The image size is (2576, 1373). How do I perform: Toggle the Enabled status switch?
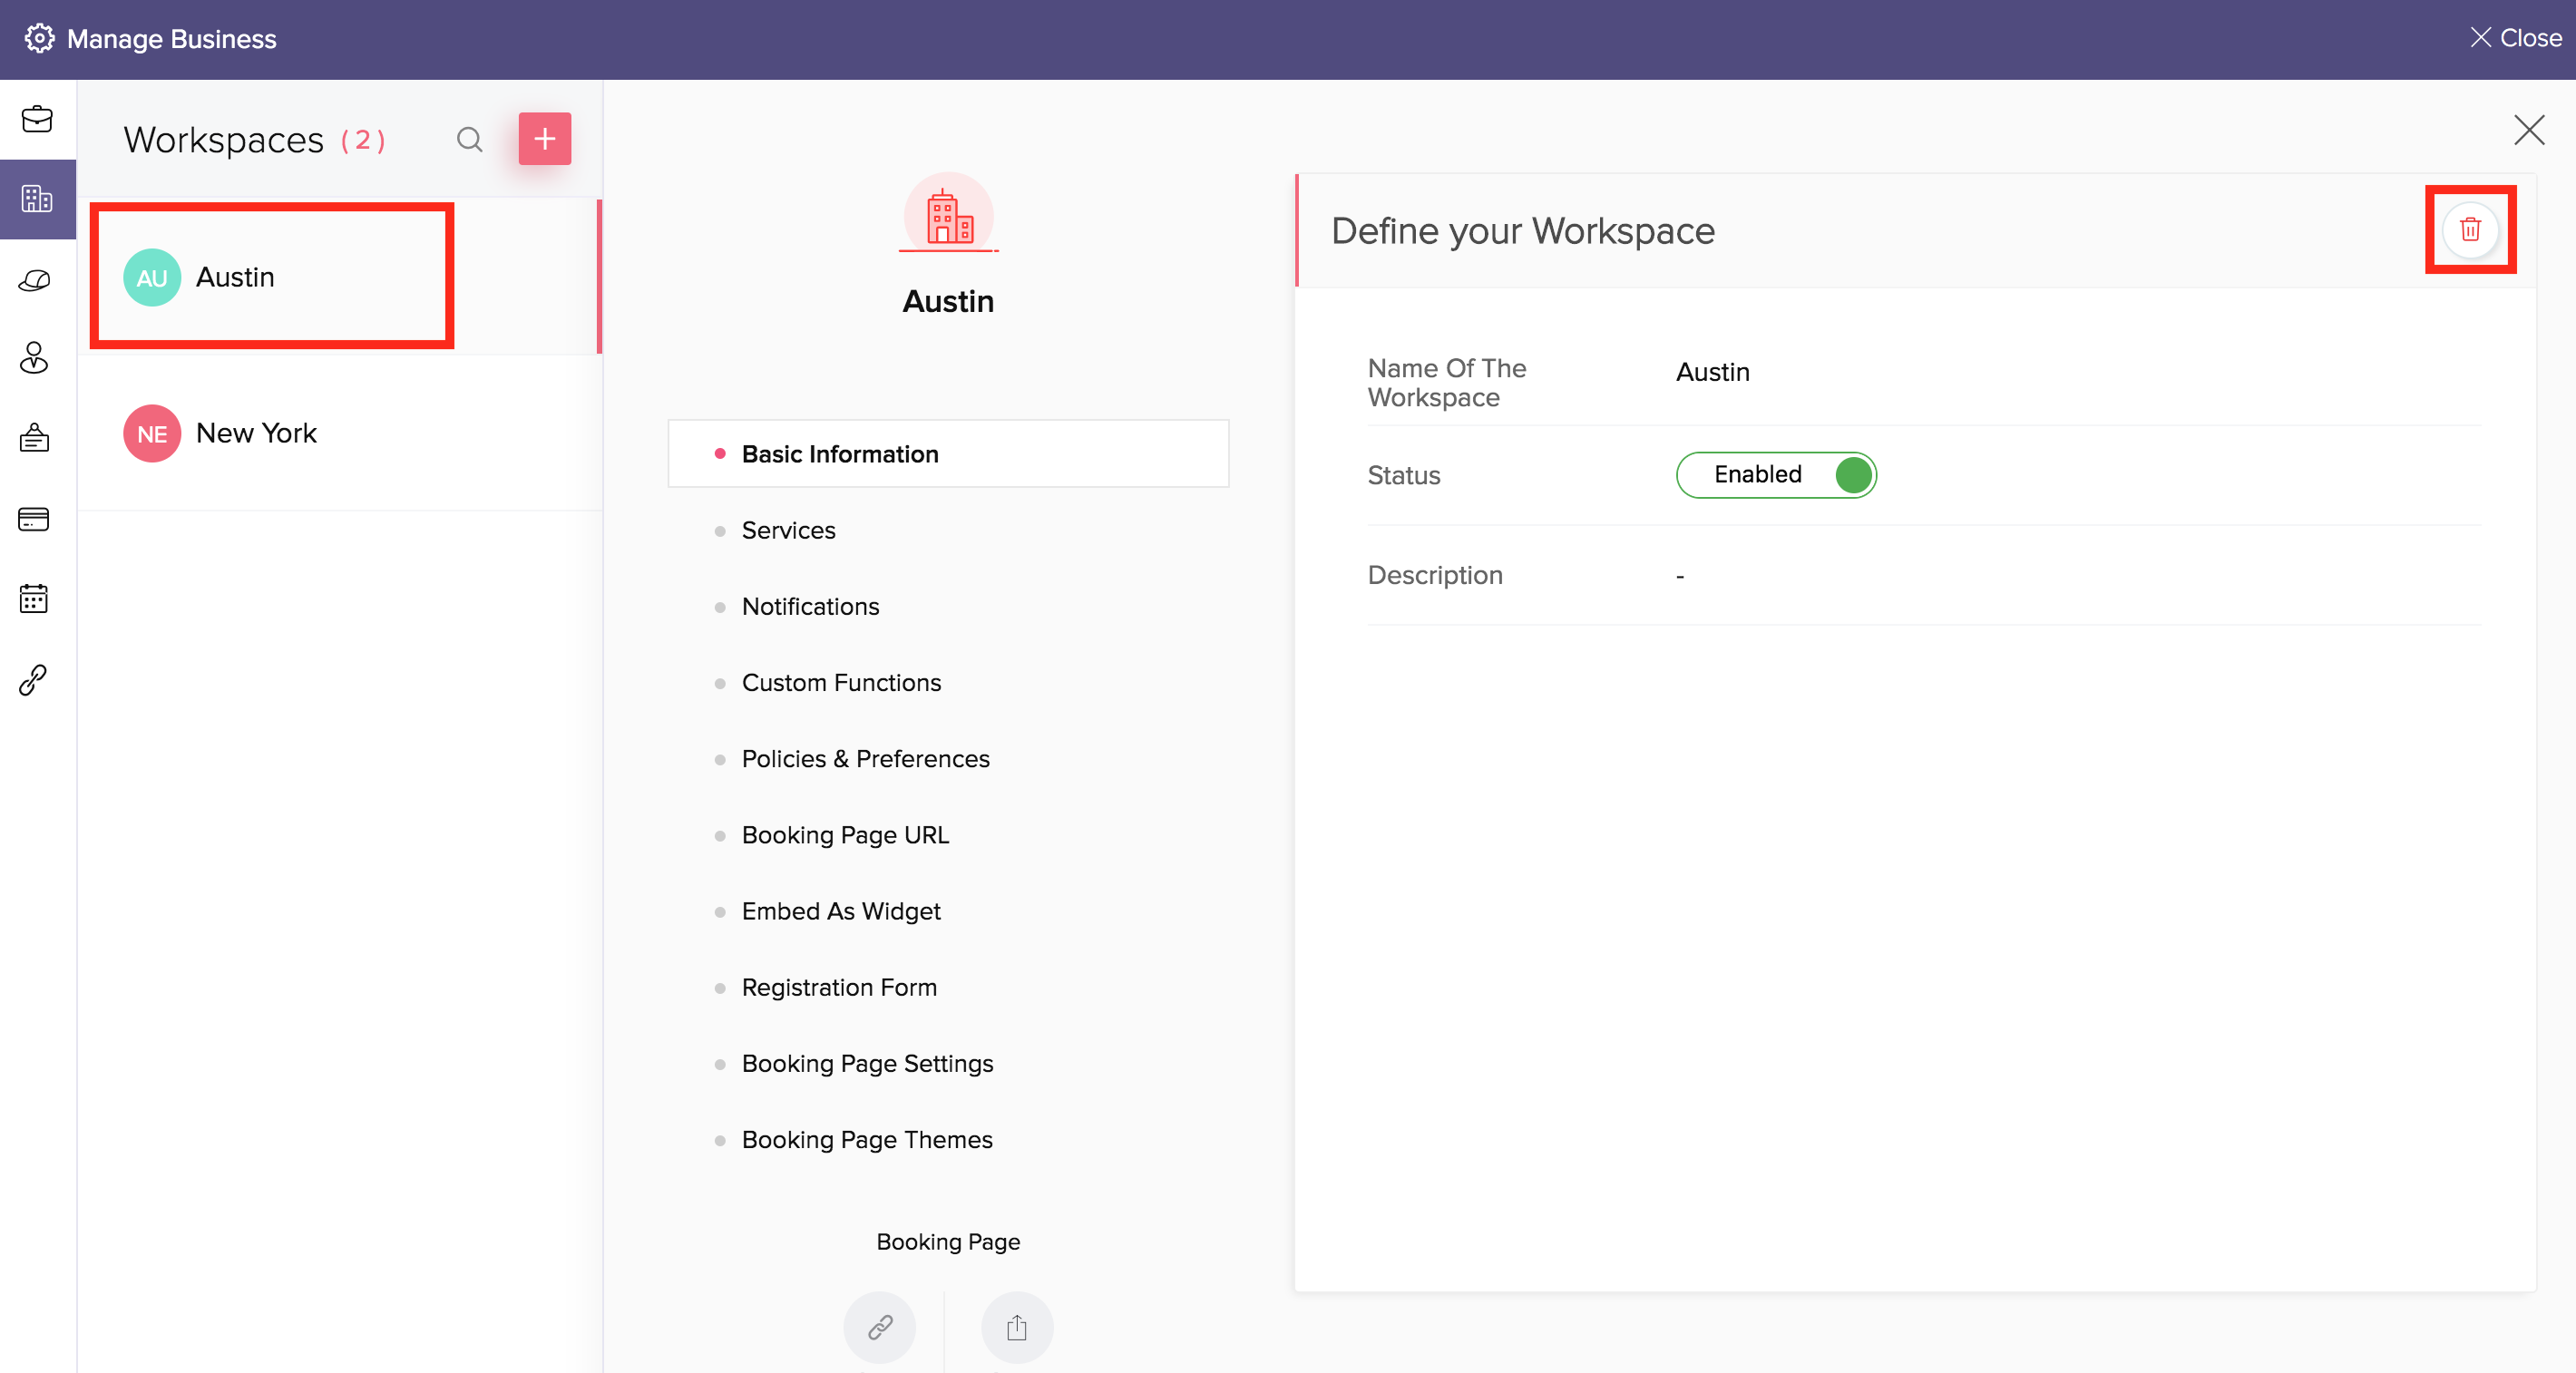(1775, 475)
